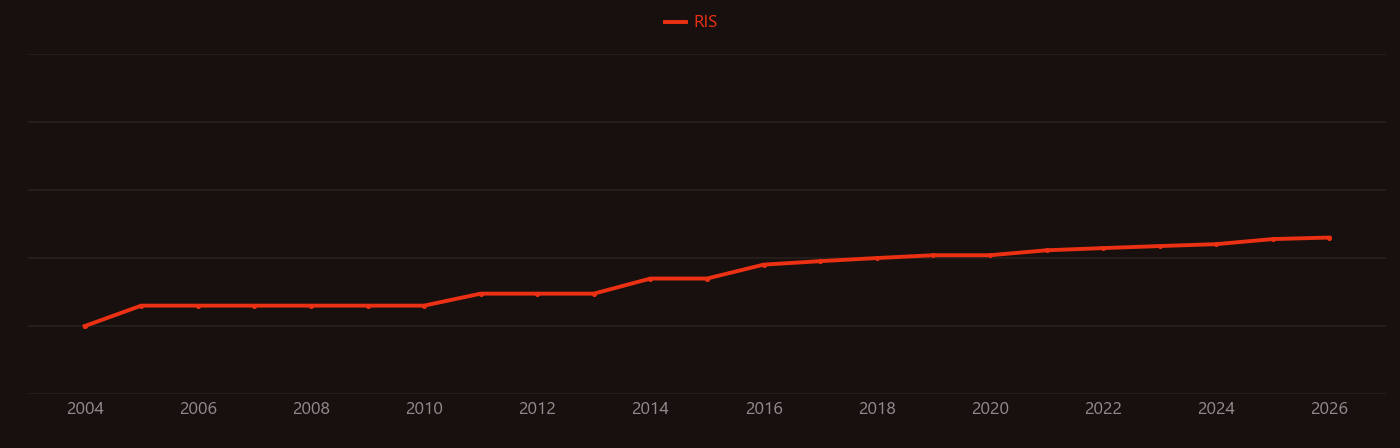The width and height of the screenshot is (1400, 448).
Task: Click the 2018 x-axis label
Action: pos(877,409)
